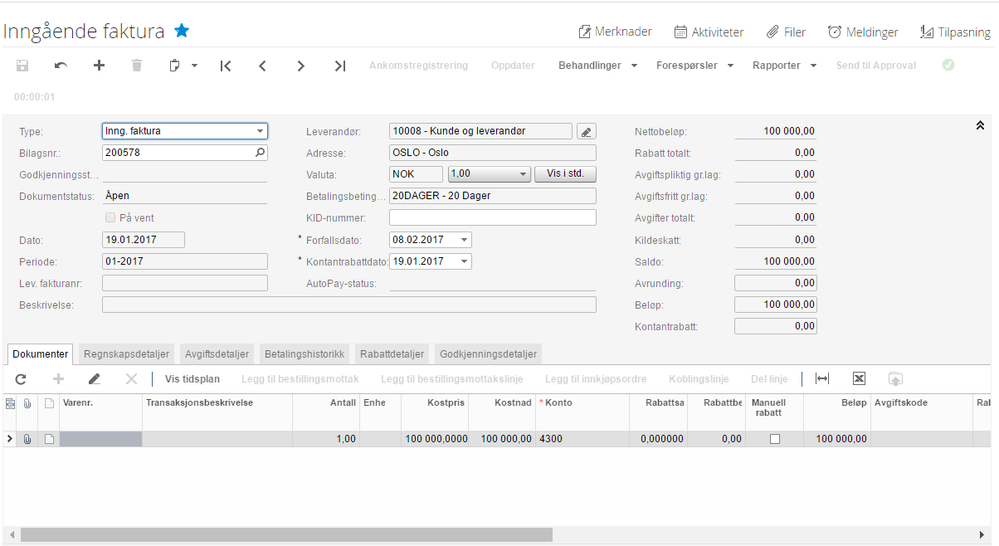Image resolution: width=999 pixels, height=546 pixels.
Task: Click the Lev. fakturanr input field
Action: click(x=185, y=284)
